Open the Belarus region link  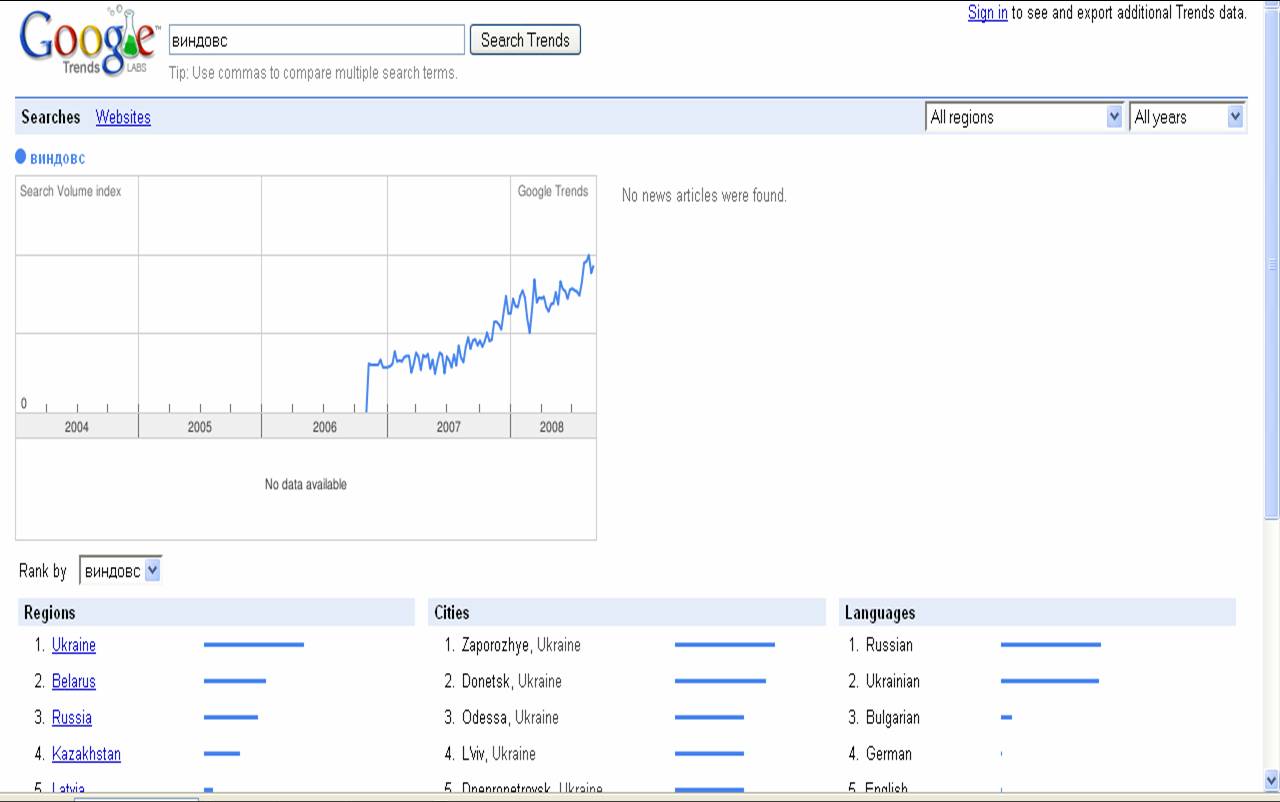point(74,681)
